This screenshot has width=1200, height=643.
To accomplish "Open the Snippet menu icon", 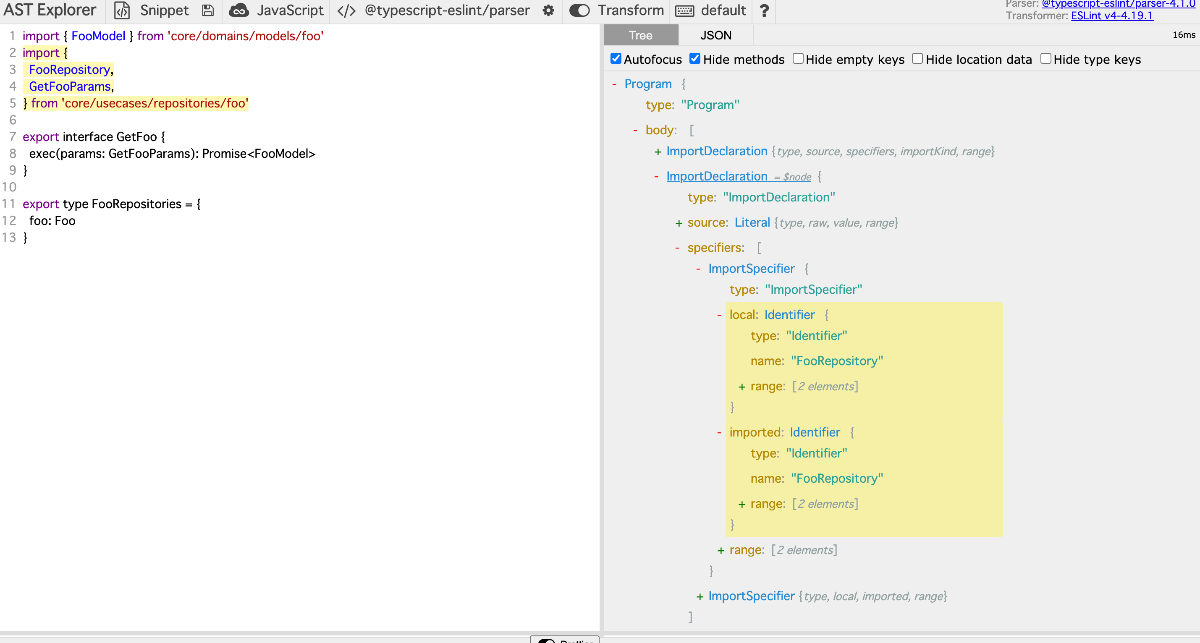I will pyautogui.click(x=121, y=11).
